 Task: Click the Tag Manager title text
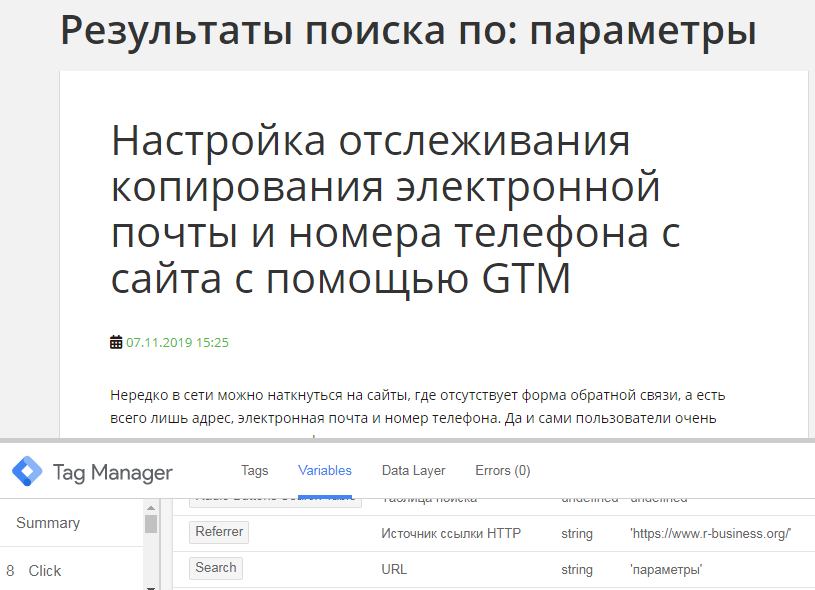tap(113, 472)
